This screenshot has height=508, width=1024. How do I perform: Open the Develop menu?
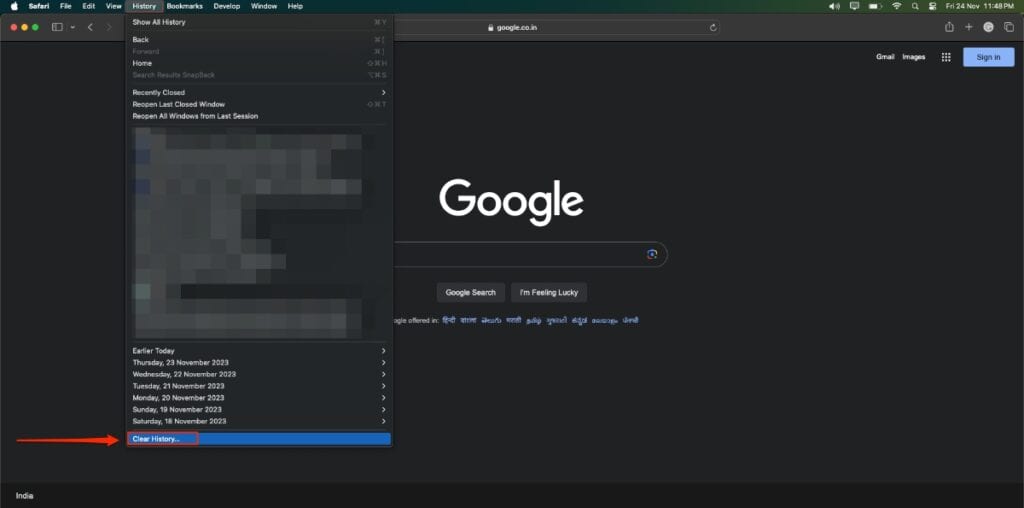(227, 6)
